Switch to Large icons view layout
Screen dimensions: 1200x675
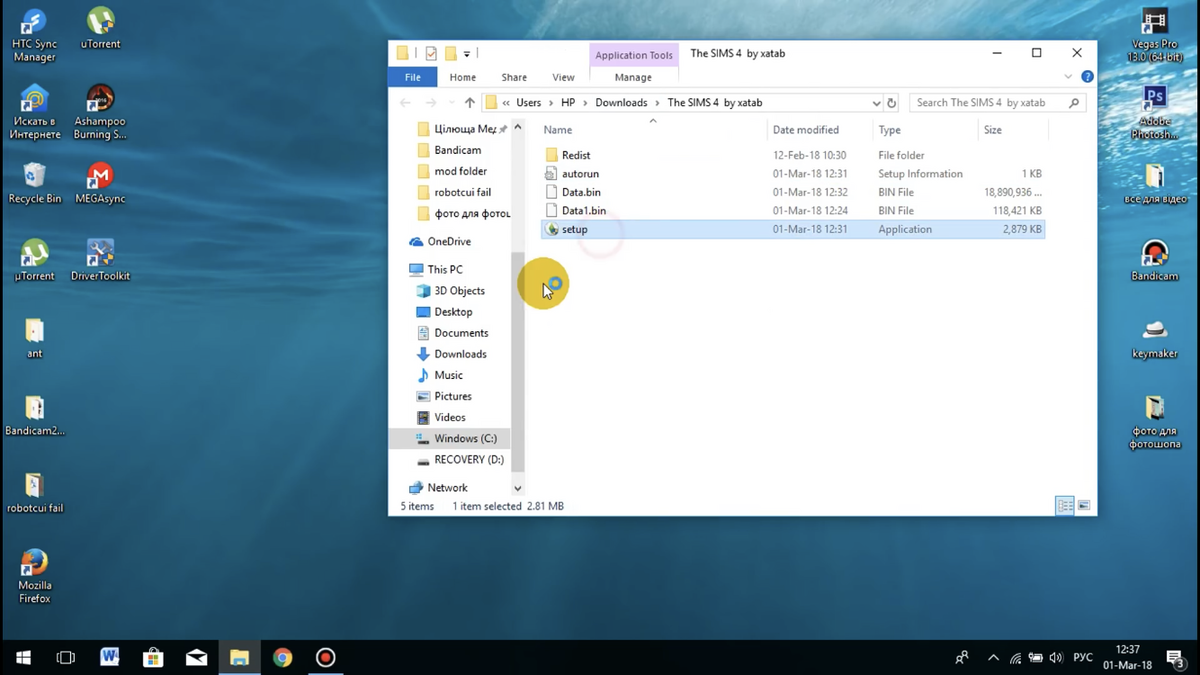[x=1084, y=506]
